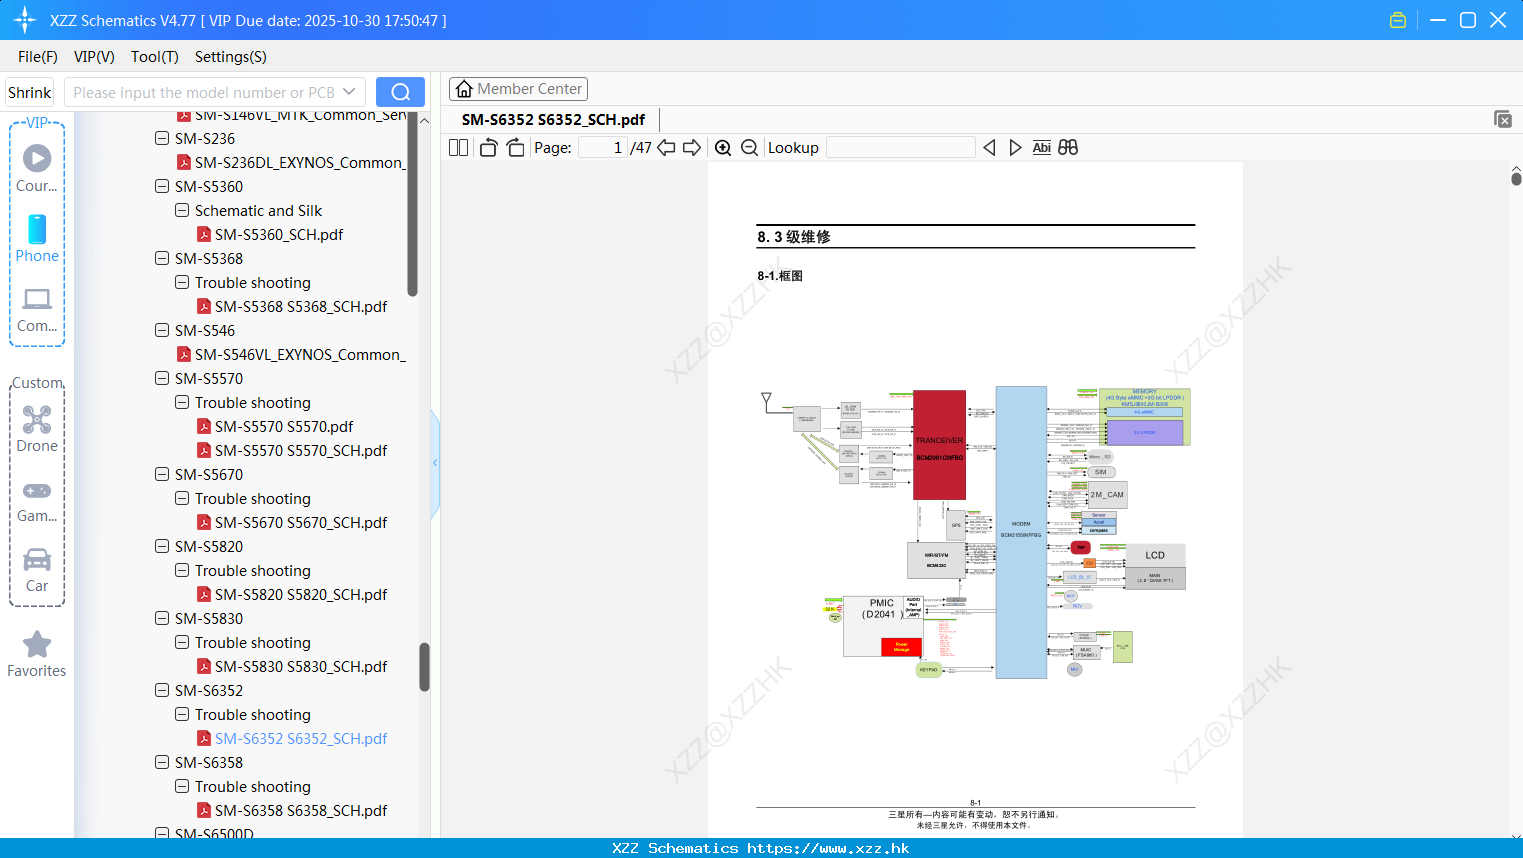Click the restore-window icon of document panel

(x=1503, y=119)
